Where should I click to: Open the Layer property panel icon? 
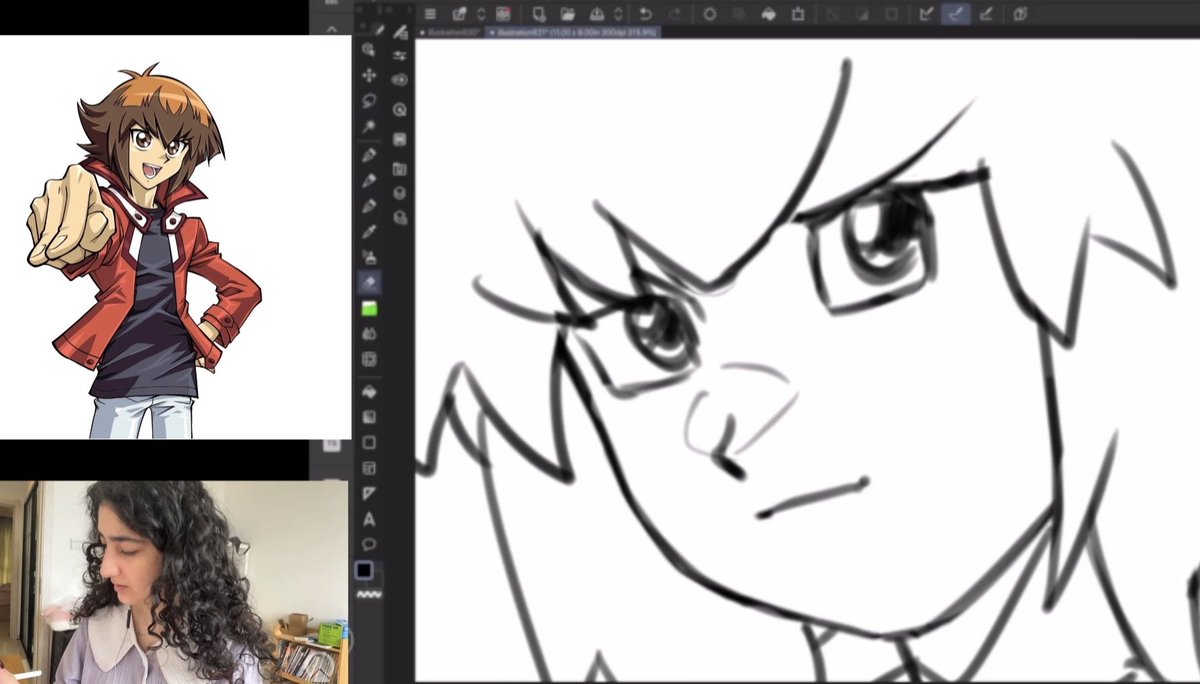[x=400, y=168]
